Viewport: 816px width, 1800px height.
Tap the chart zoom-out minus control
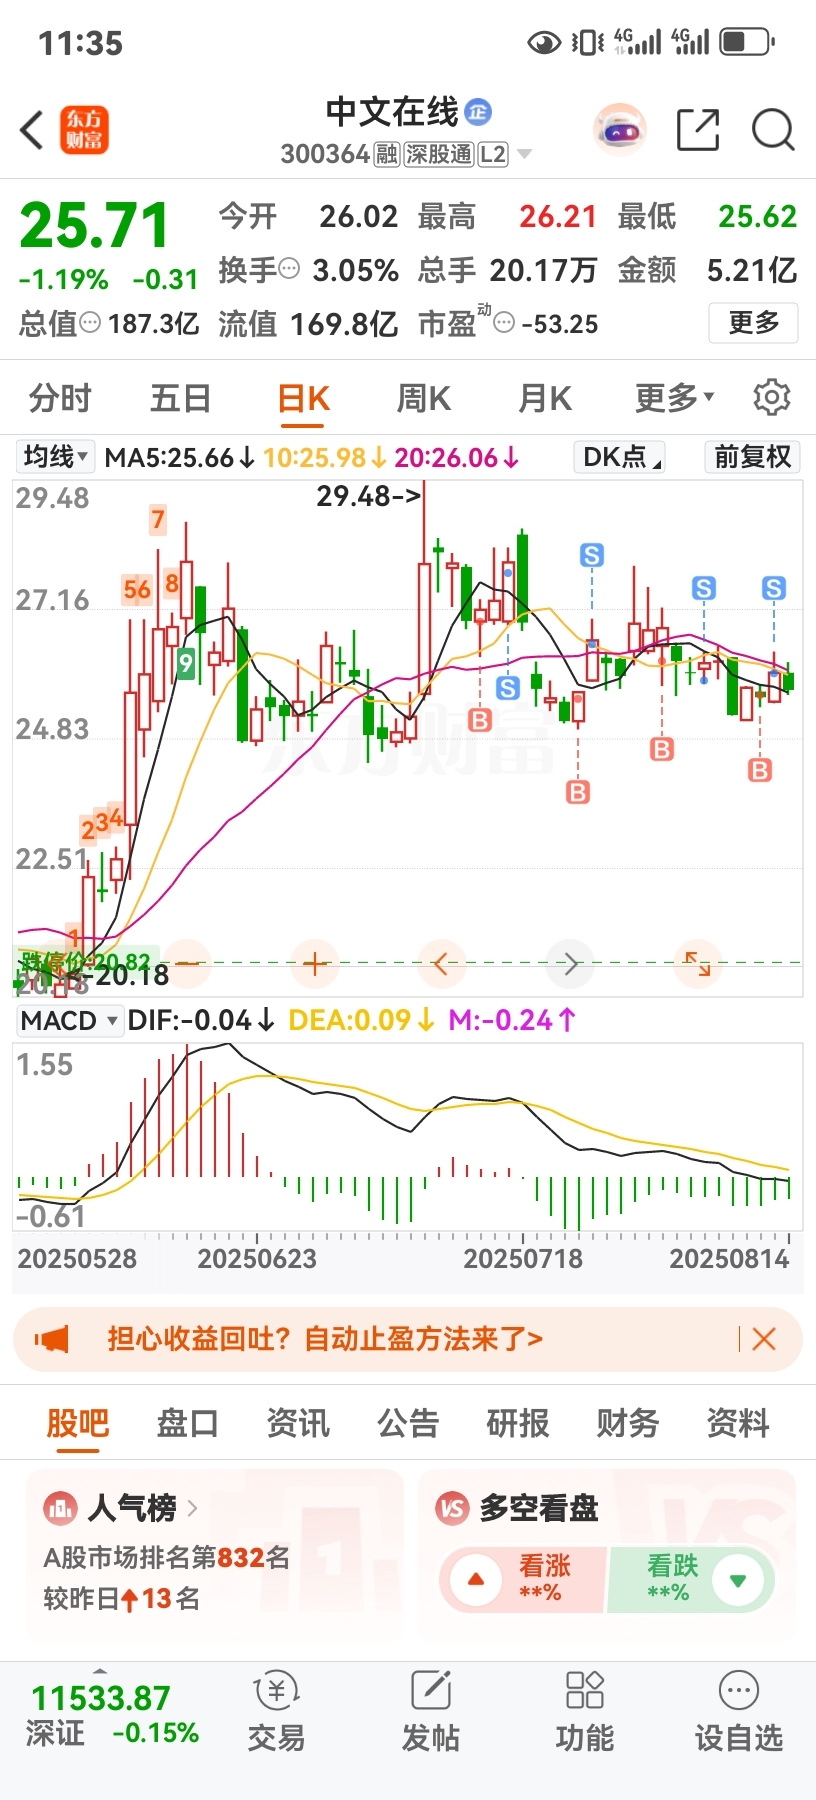[185, 964]
